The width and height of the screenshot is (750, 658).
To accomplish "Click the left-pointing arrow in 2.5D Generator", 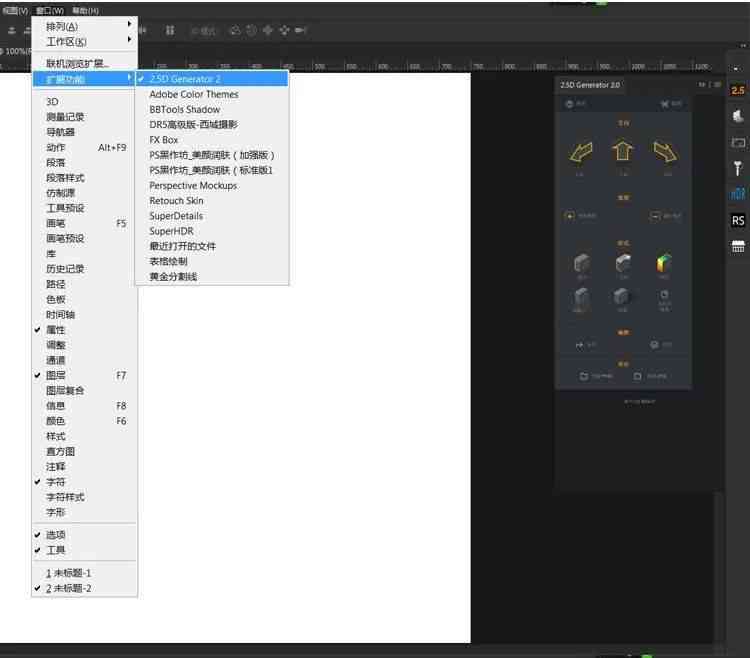I will coord(581,152).
